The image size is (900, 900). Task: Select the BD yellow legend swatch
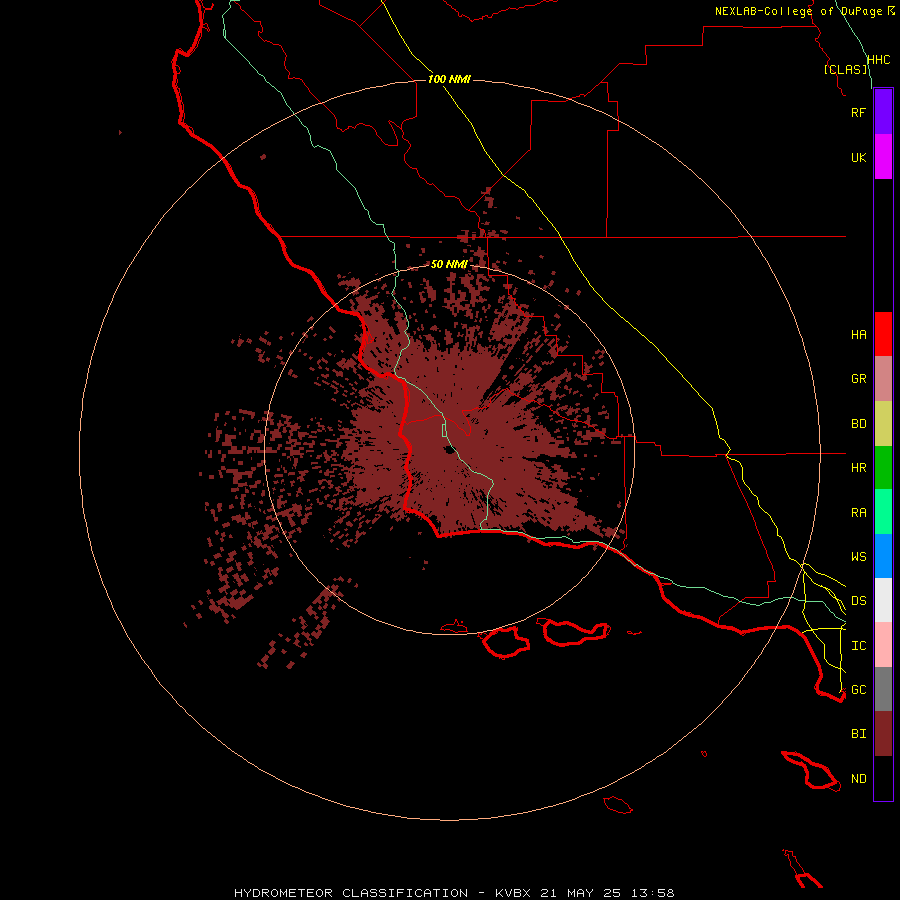coord(883,424)
